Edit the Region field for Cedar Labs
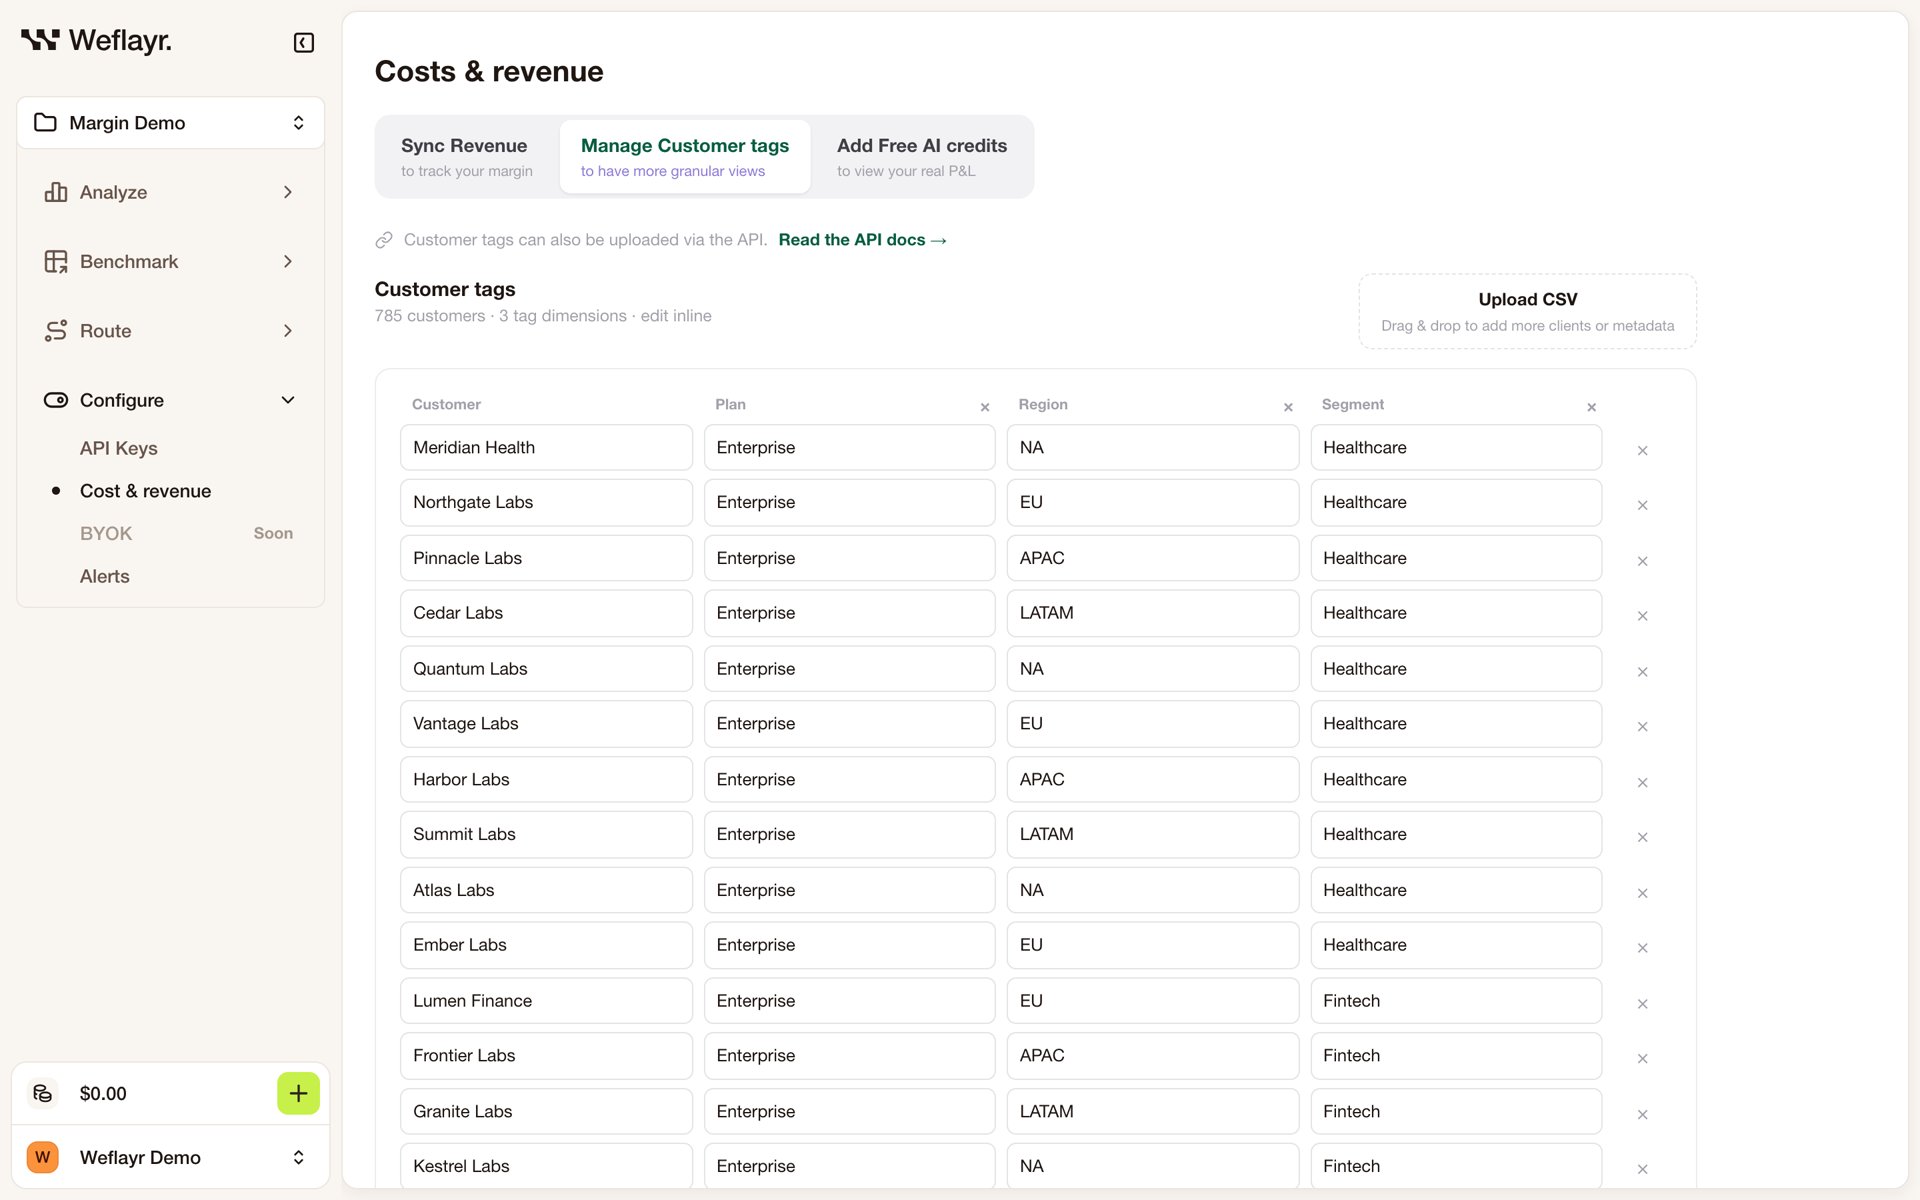 click(1152, 613)
